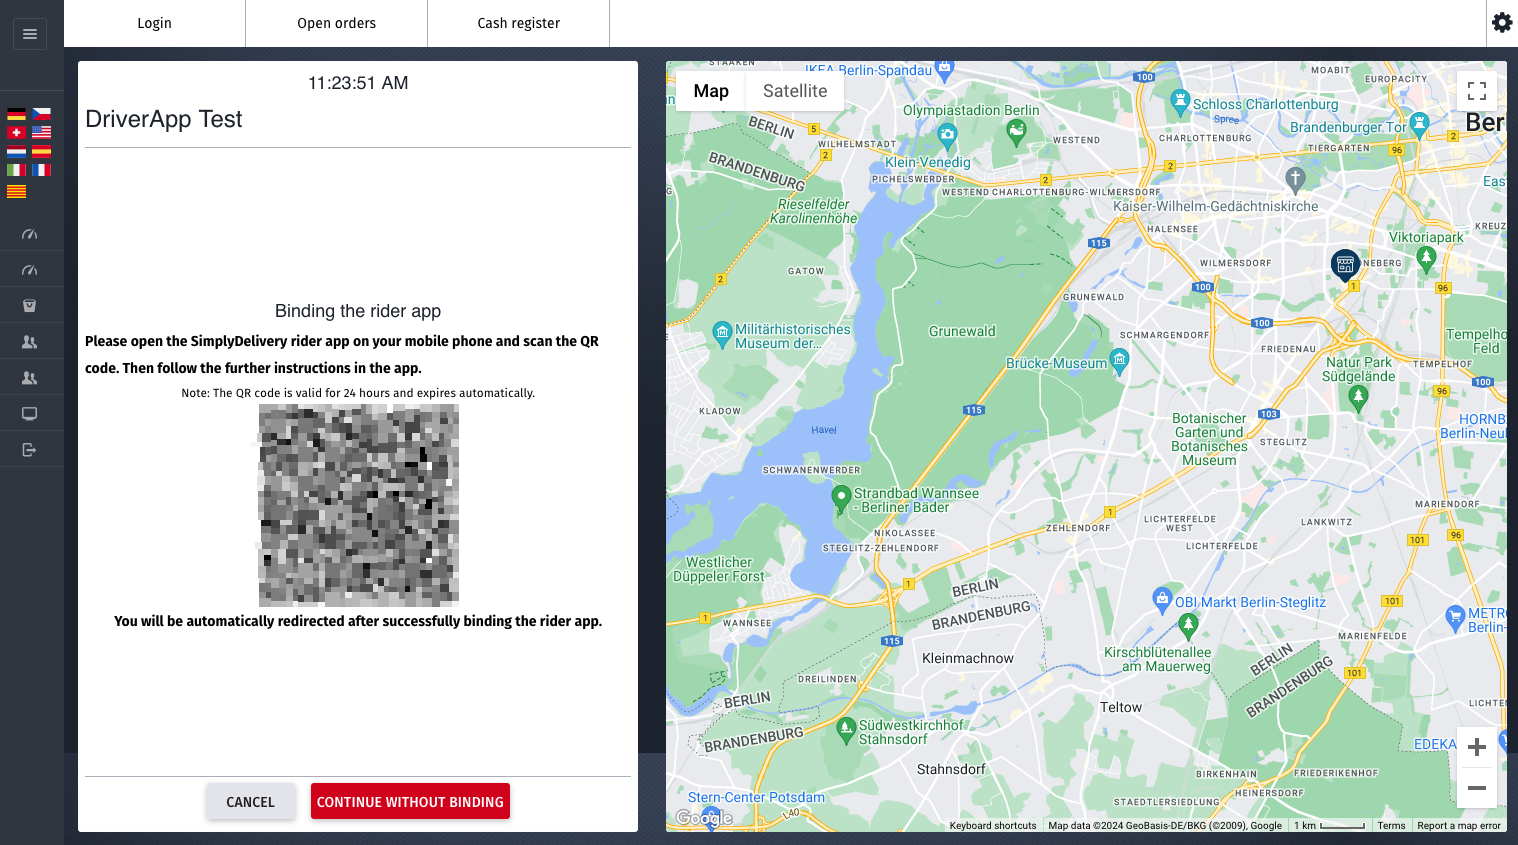Click the OBI Markt Berlin-Steglitz shopping pin
The width and height of the screenshot is (1518, 845).
(x=1162, y=599)
